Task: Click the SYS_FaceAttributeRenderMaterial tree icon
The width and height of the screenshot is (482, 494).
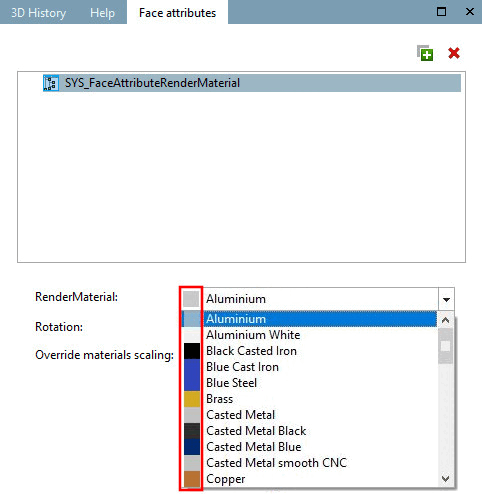Action: pos(51,83)
